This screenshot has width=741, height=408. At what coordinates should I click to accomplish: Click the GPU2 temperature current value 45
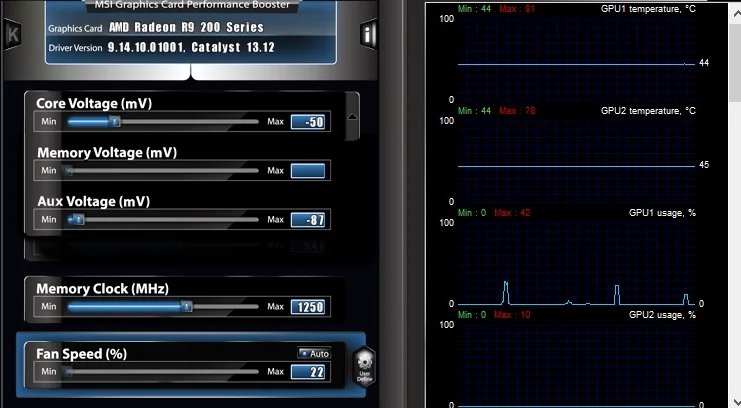point(704,165)
